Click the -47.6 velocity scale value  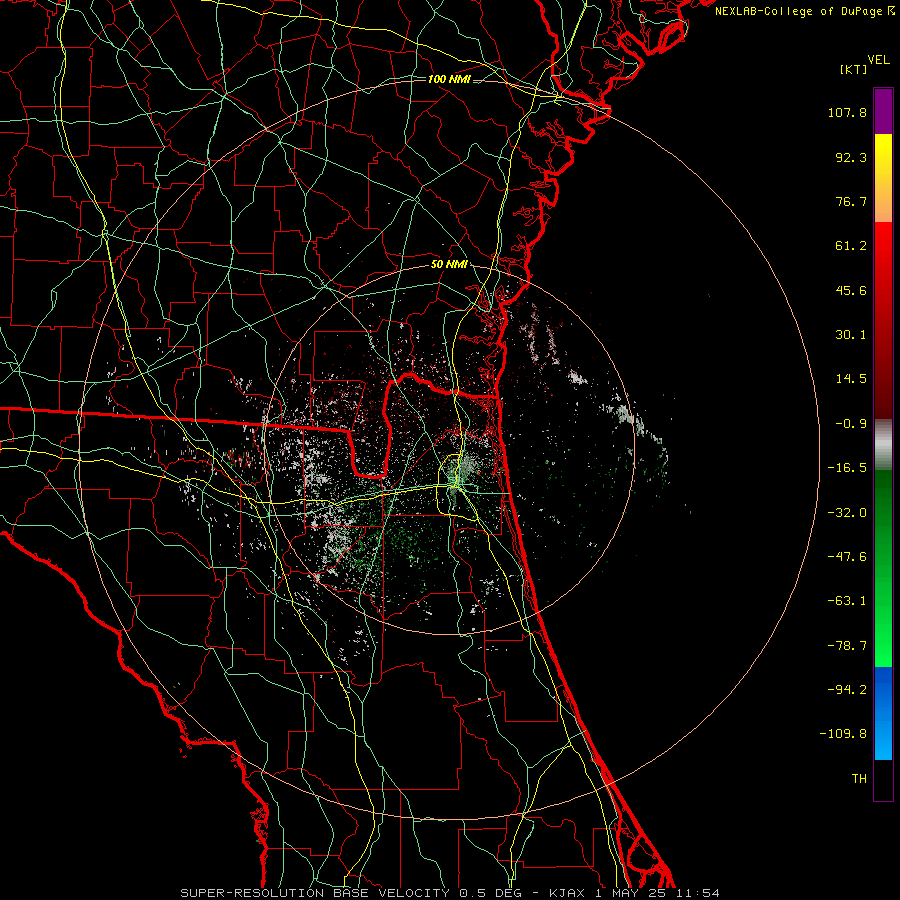click(x=847, y=557)
